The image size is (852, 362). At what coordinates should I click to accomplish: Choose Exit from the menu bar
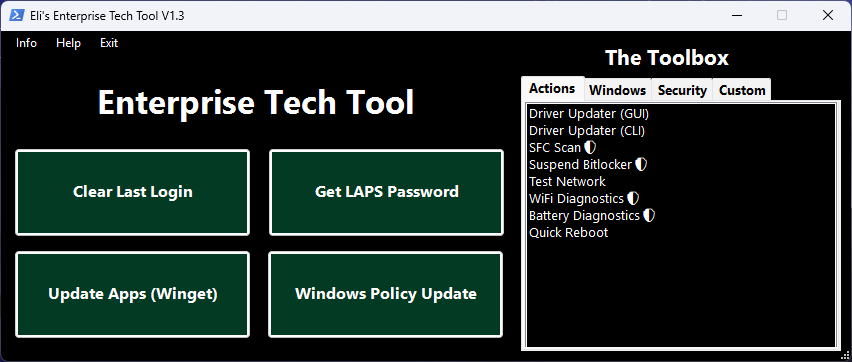pos(109,43)
